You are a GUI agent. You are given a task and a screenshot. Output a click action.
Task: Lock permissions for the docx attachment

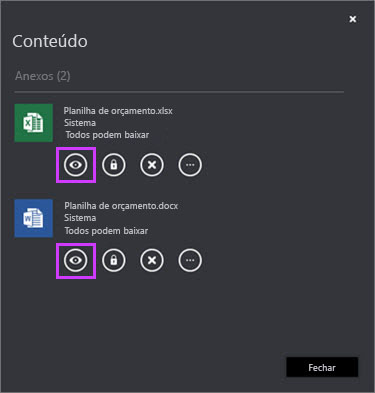(114, 260)
